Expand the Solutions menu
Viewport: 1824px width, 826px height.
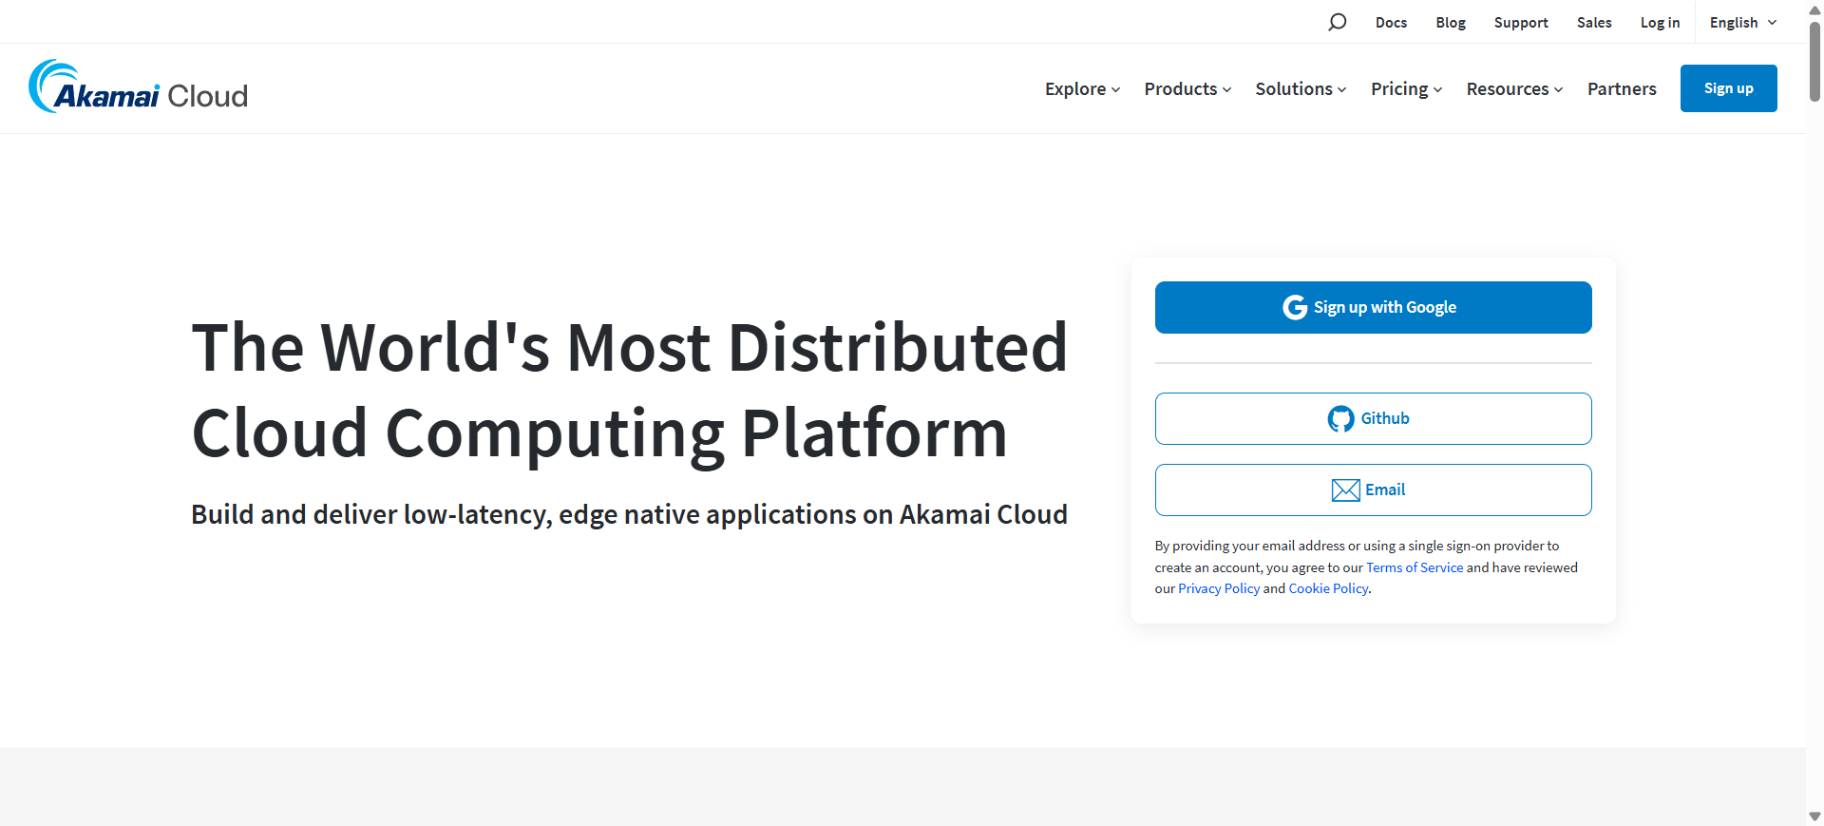(x=1301, y=89)
